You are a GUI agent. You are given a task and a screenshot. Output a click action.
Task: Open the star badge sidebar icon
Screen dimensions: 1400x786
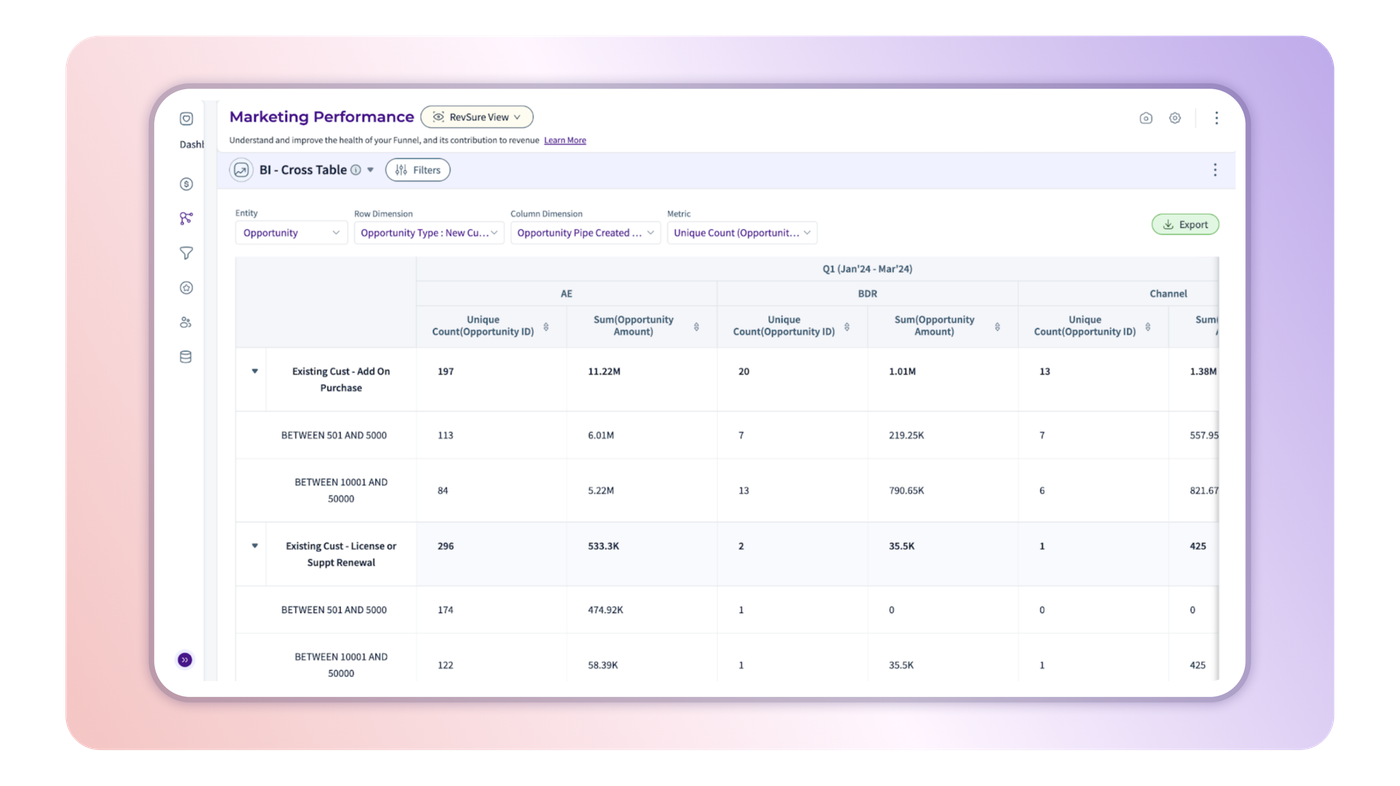click(186, 288)
